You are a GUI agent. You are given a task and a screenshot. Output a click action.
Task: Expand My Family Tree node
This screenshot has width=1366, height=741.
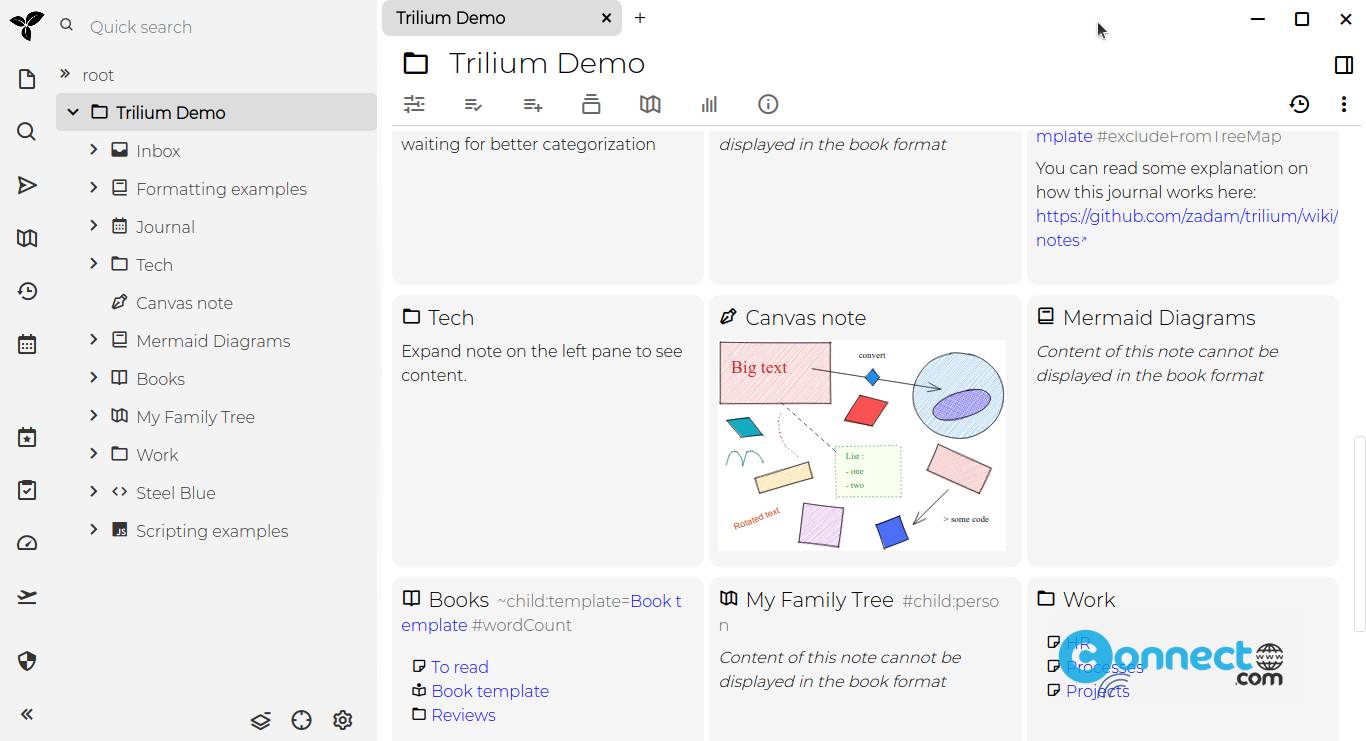93,415
